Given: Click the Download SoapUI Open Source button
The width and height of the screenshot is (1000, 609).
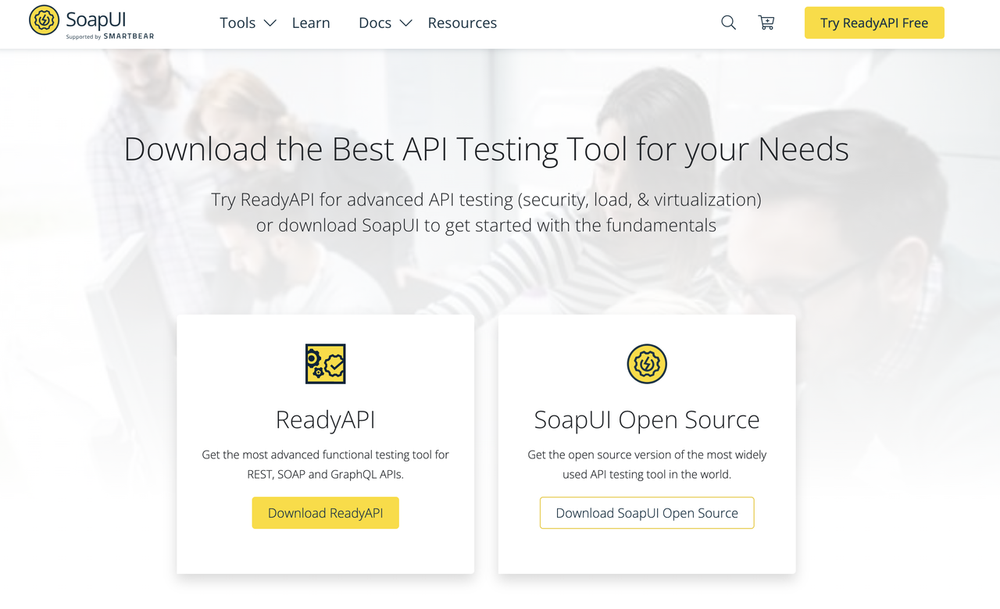Looking at the screenshot, I should [x=646, y=513].
